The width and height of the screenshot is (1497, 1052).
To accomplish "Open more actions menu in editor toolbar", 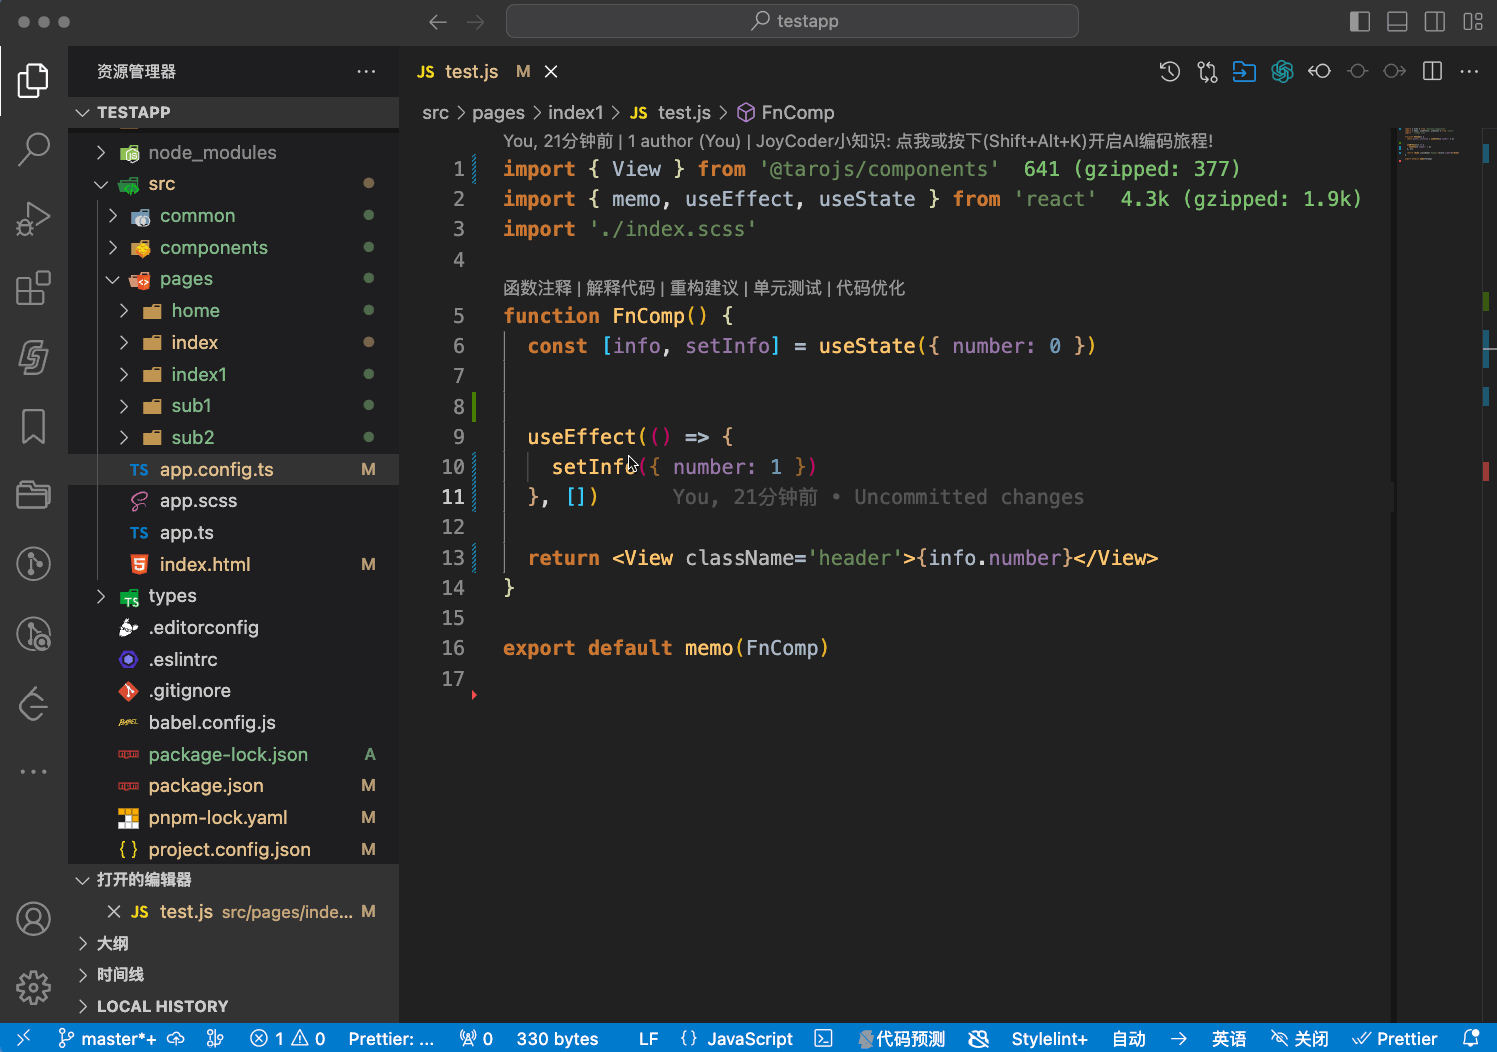I will point(1469,71).
